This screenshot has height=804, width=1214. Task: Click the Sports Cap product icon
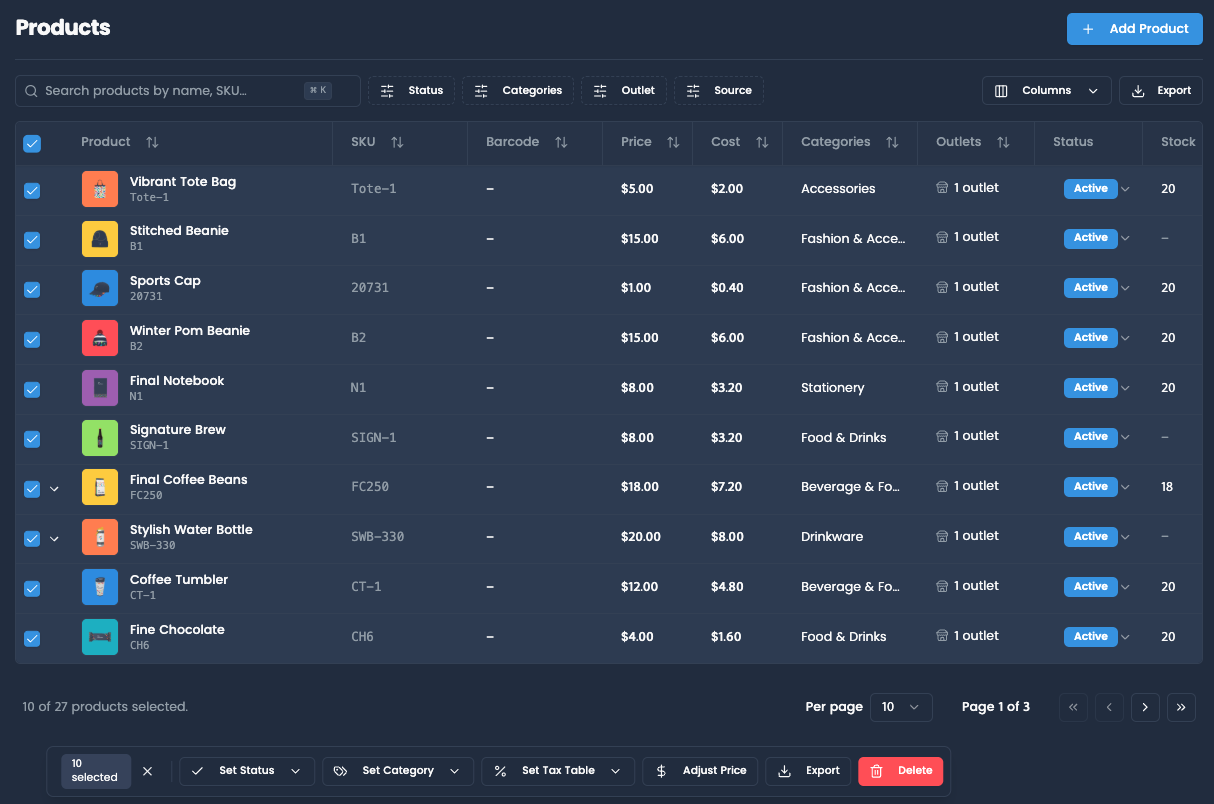tap(100, 288)
